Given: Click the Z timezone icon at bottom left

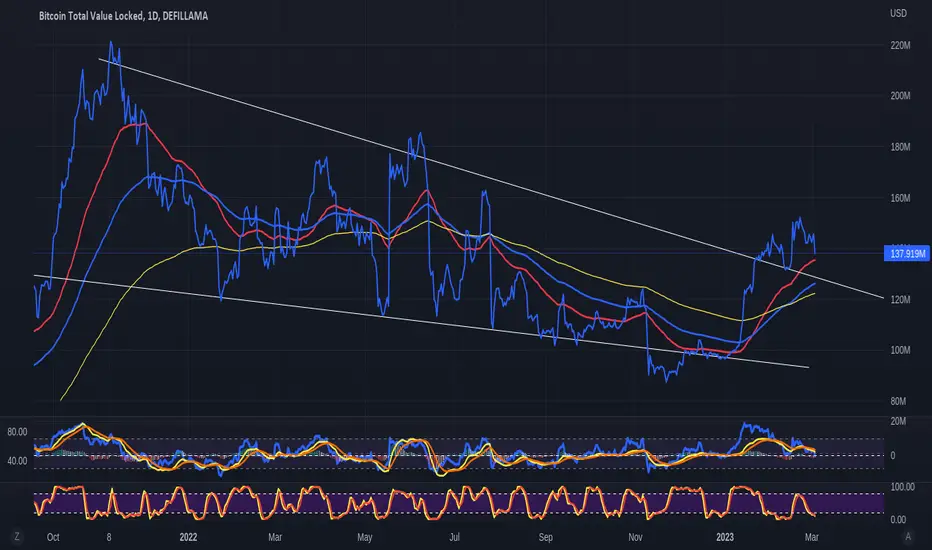Looking at the screenshot, I should click(x=17, y=536).
